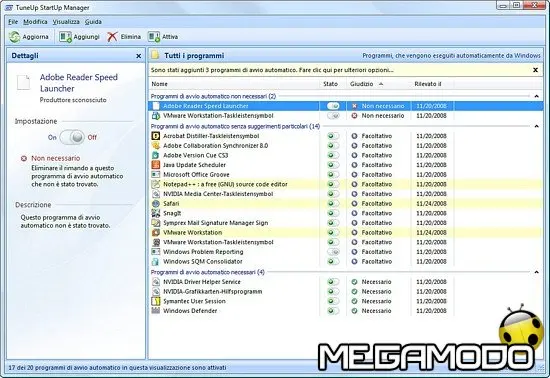Toggle Windows Defender startup switch
Viewport: 550px width, 378px height.
(x=333, y=311)
